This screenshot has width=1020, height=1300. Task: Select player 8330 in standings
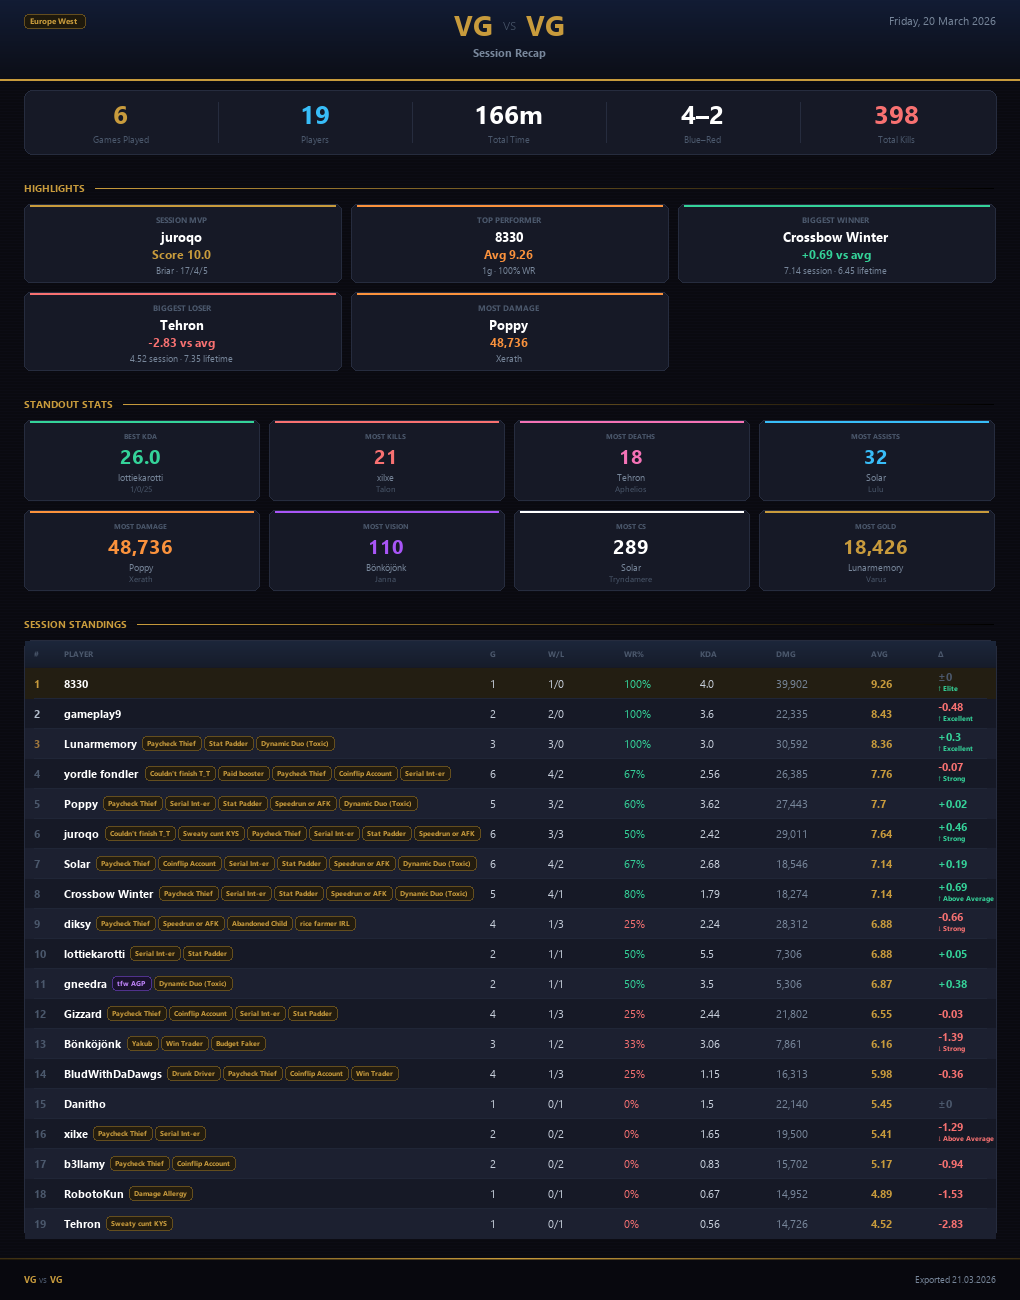(76, 684)
